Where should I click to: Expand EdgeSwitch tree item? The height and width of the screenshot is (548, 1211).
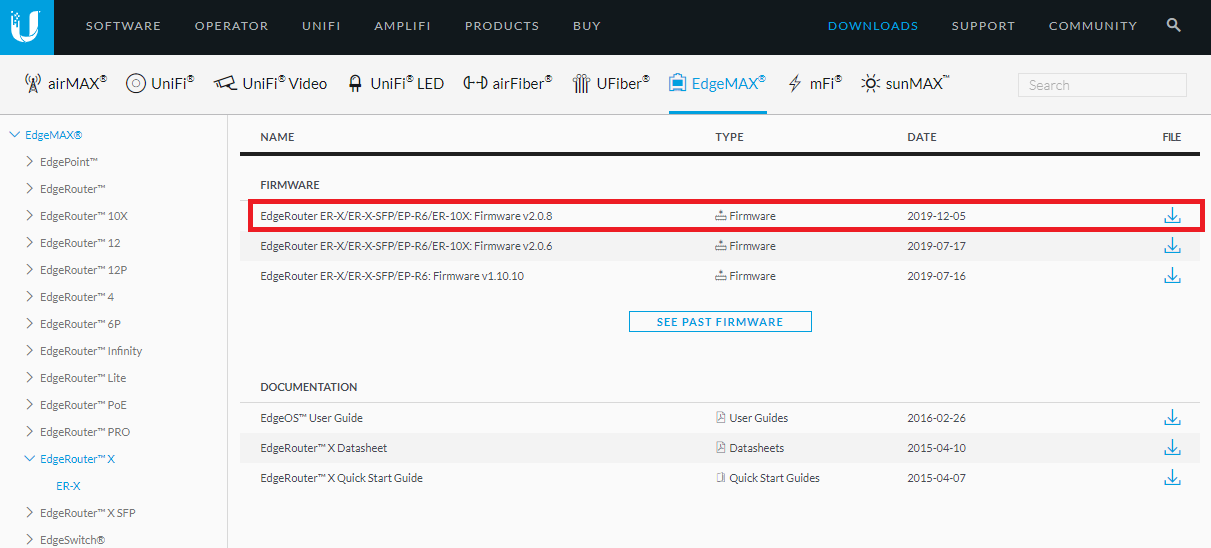click(30, 540)
